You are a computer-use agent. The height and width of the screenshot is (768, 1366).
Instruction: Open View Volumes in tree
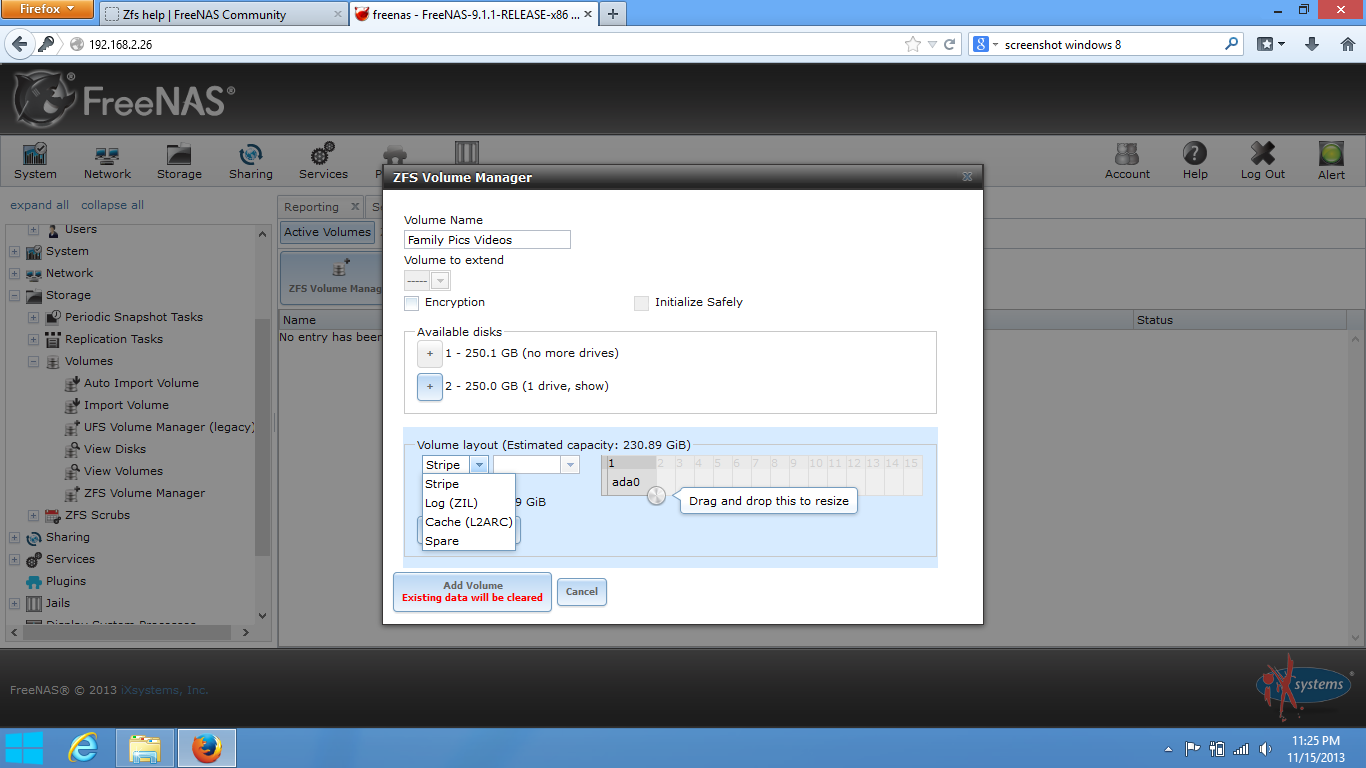123,471
